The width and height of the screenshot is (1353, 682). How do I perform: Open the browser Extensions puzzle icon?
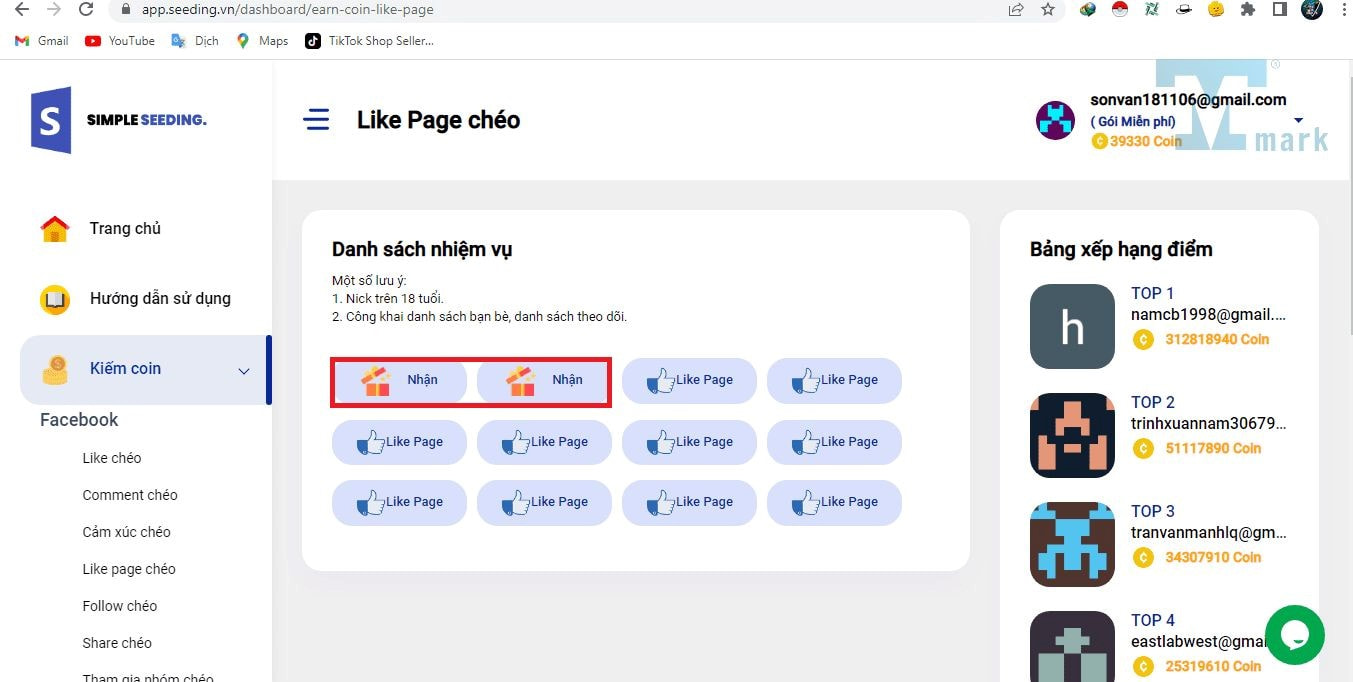tap(1247, 9)
